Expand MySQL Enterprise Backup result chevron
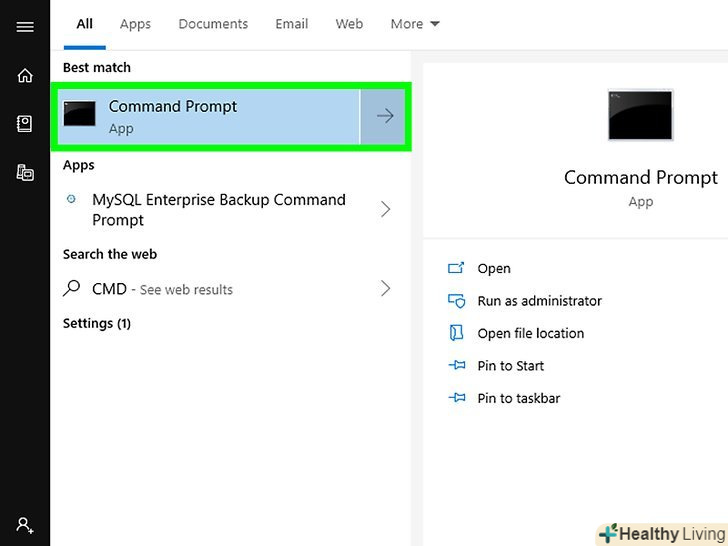This screenshot has width=728, height=546. [386, 209]
